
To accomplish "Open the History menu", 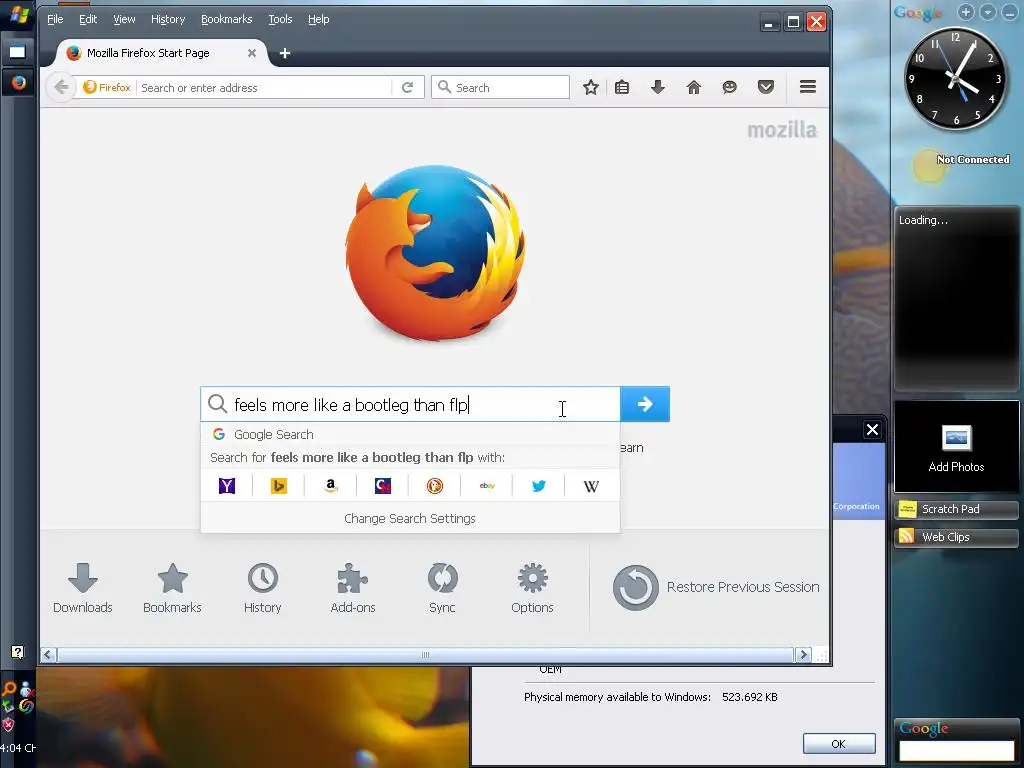I will point(168,20).
